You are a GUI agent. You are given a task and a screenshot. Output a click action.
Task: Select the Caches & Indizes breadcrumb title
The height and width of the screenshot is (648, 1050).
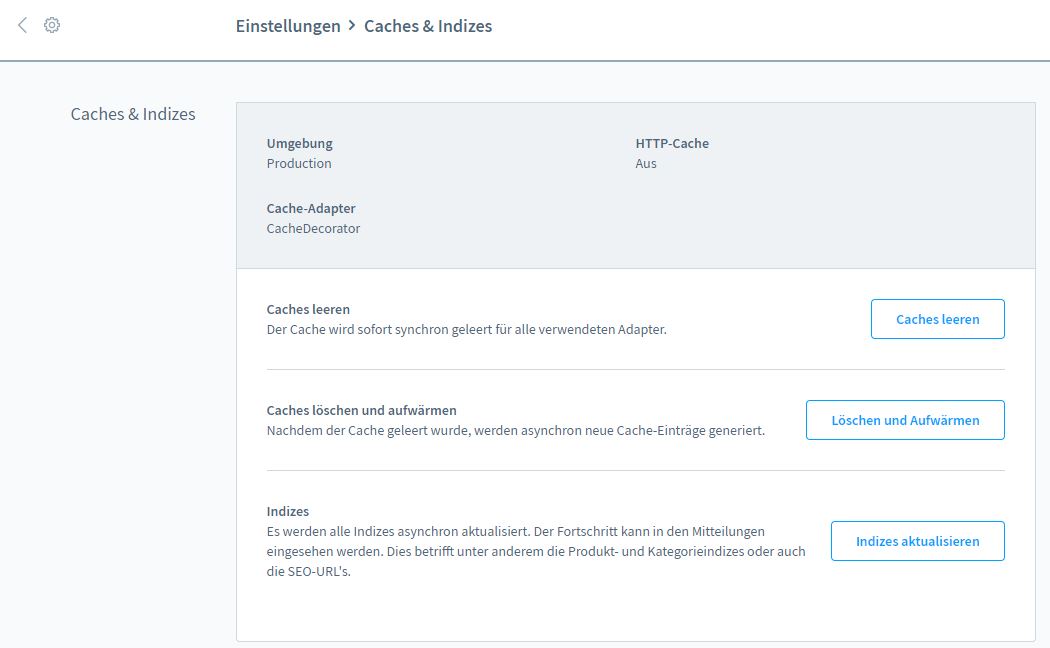(x=428, y=26)
